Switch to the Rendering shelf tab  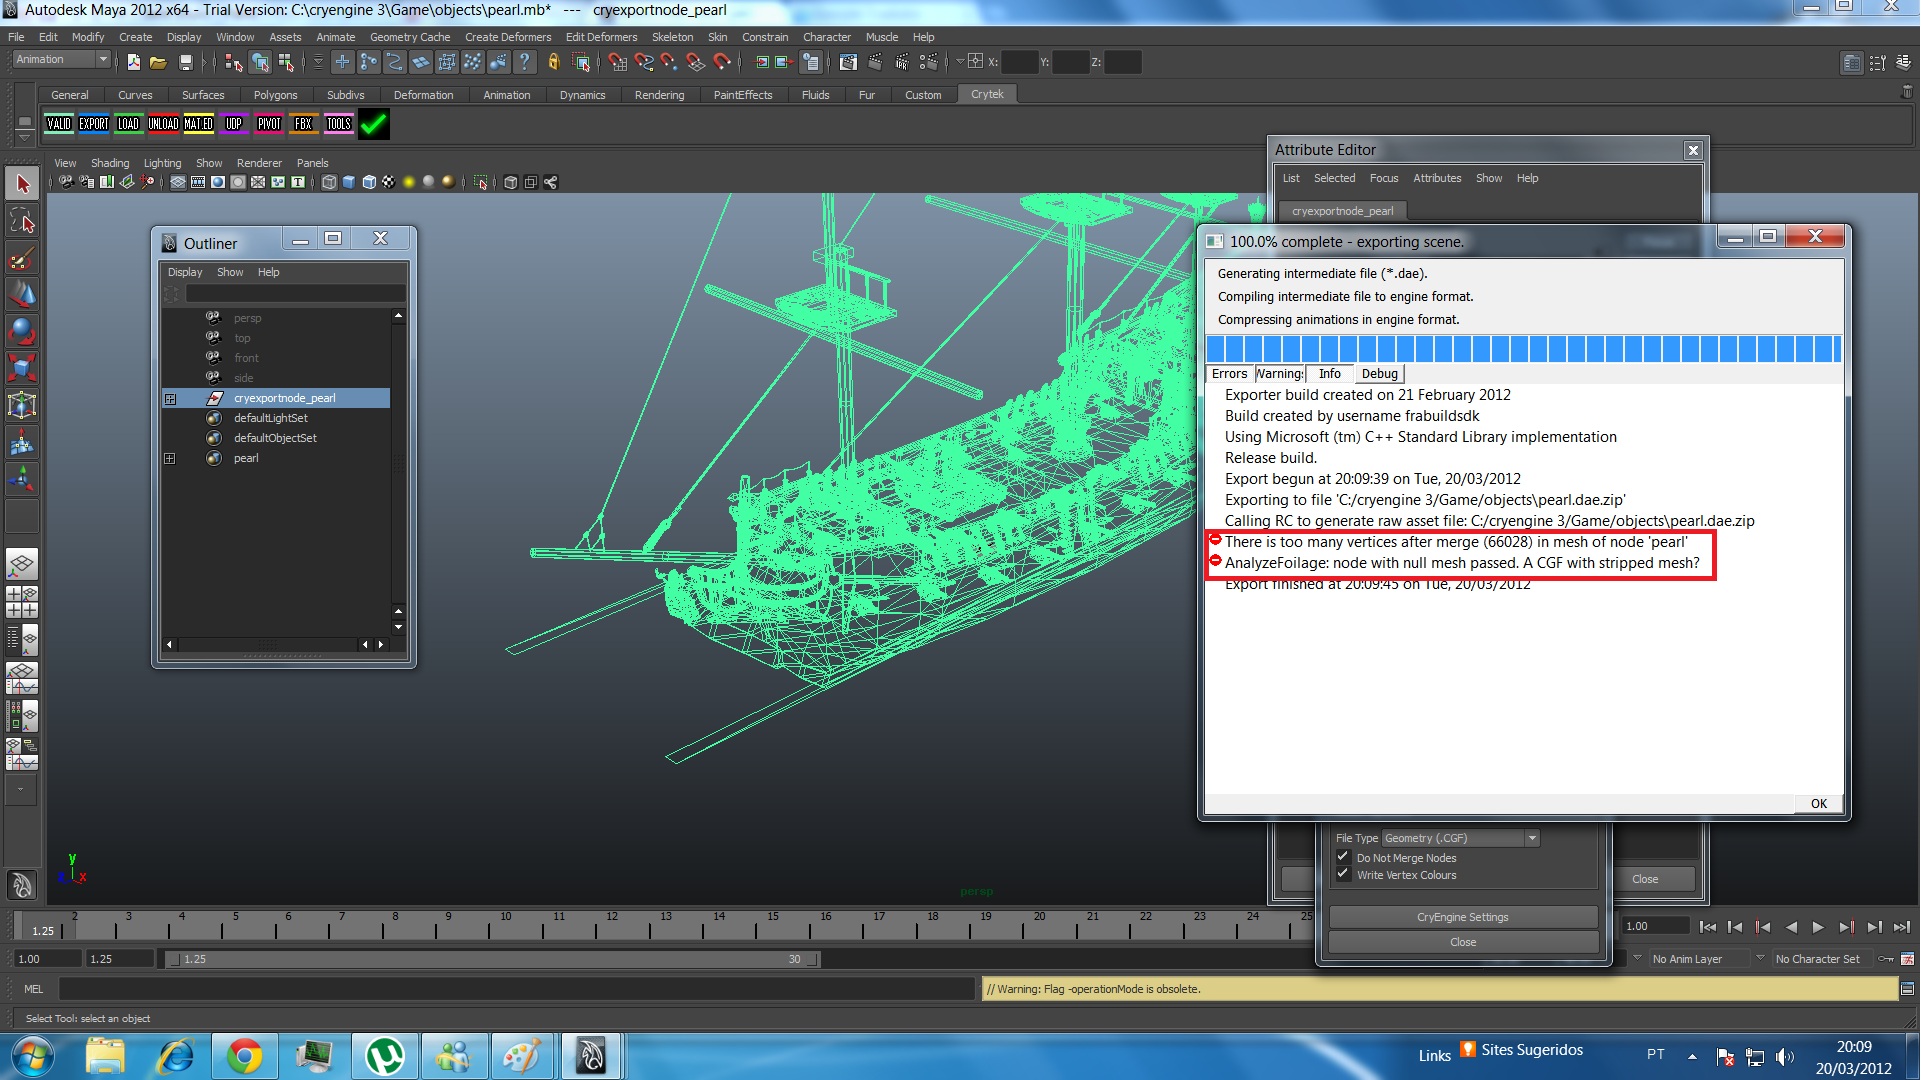tap(659, 95)
